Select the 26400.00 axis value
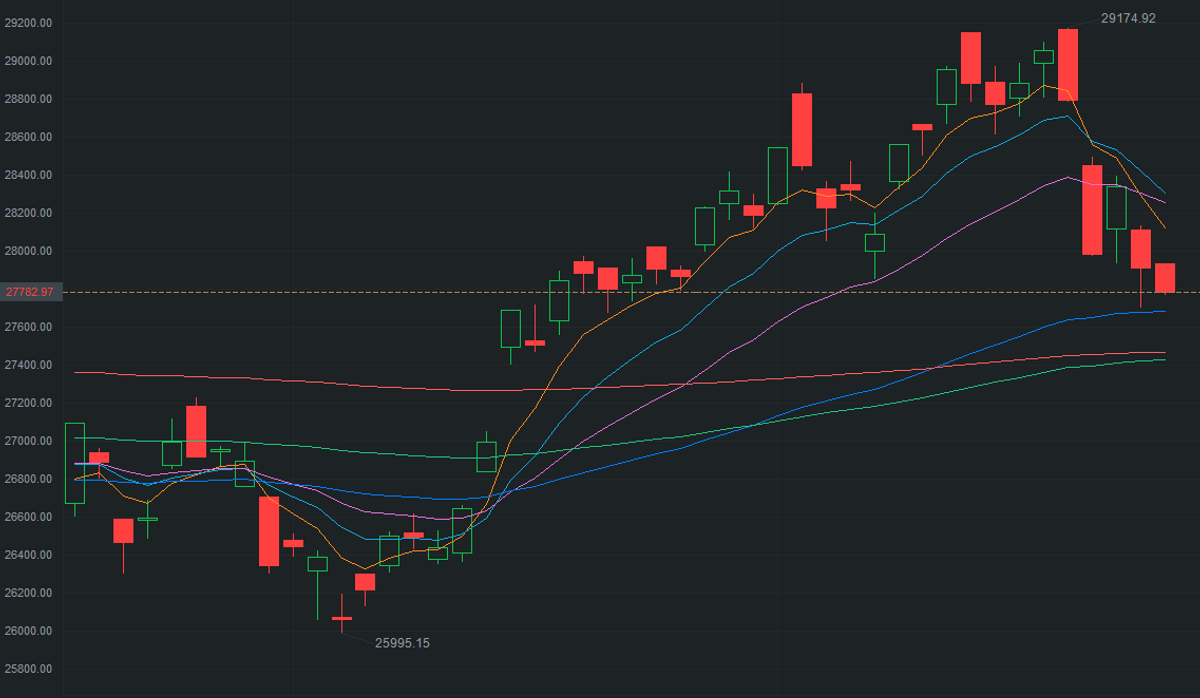The width and height of the screenshot is (1200, 698). (x=29, y=555)
